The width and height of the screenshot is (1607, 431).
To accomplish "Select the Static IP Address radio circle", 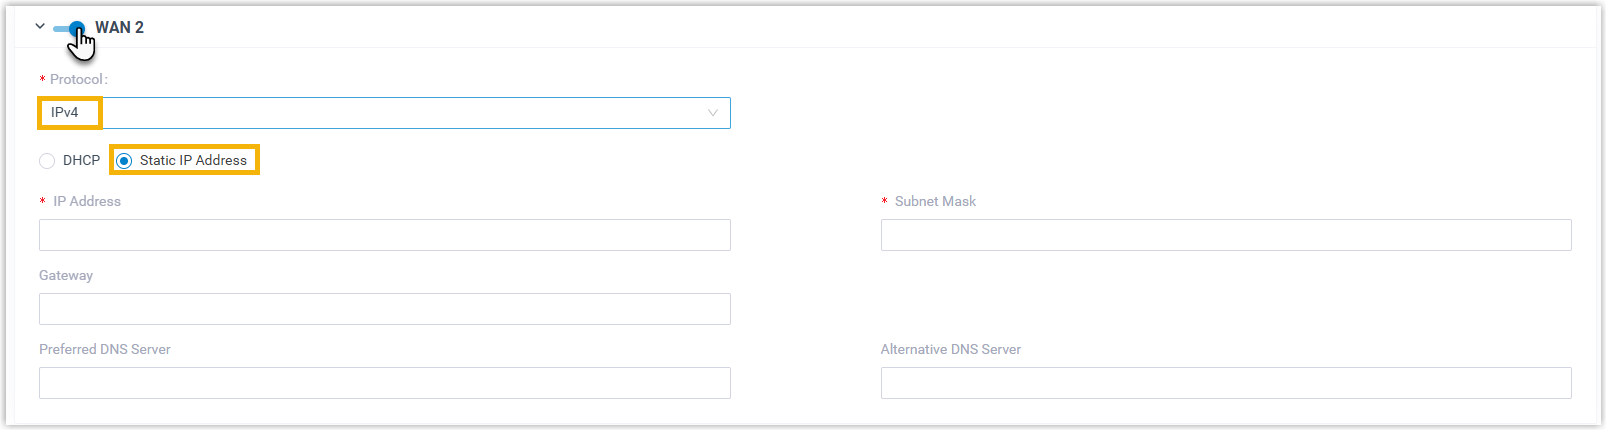I will pos(124,161).
